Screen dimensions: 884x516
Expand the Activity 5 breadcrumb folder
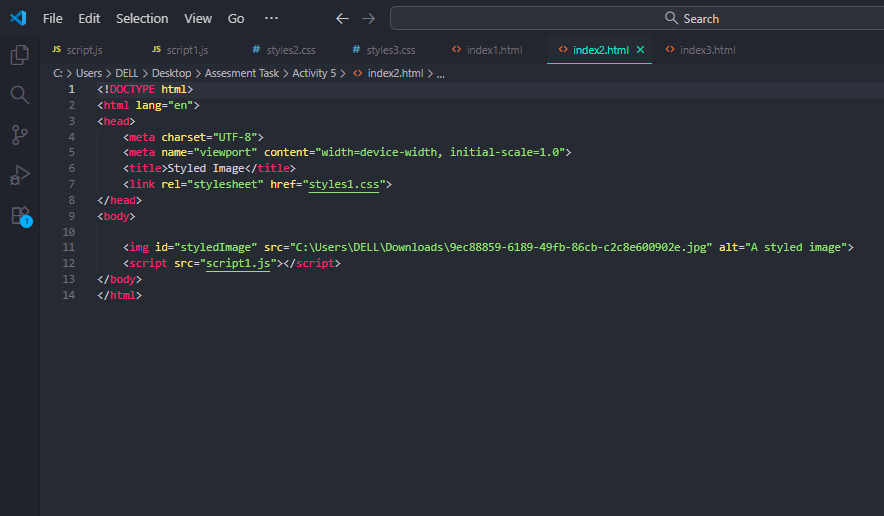point(314,73)
